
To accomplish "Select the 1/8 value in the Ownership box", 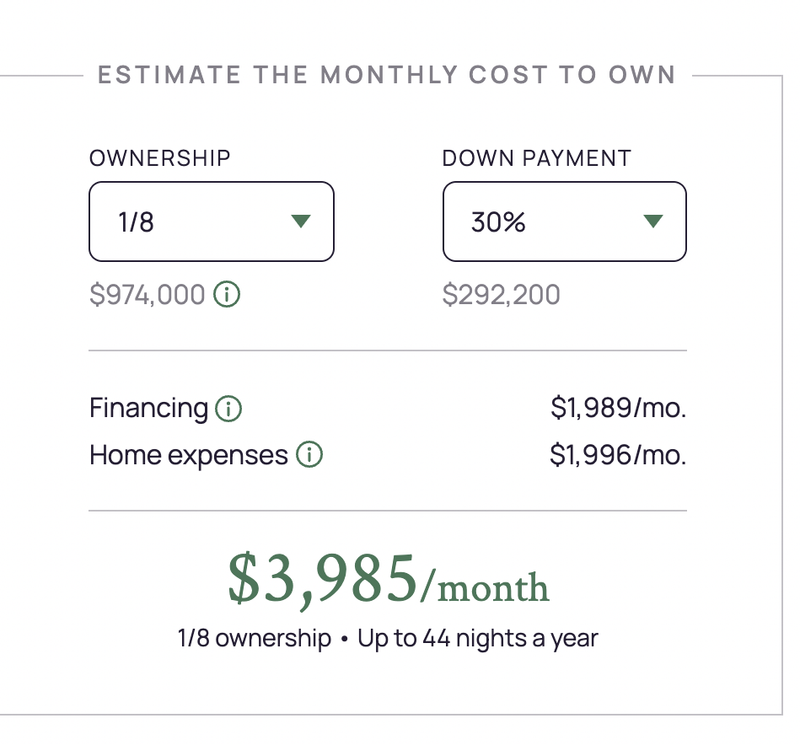I will click(136, 222).
